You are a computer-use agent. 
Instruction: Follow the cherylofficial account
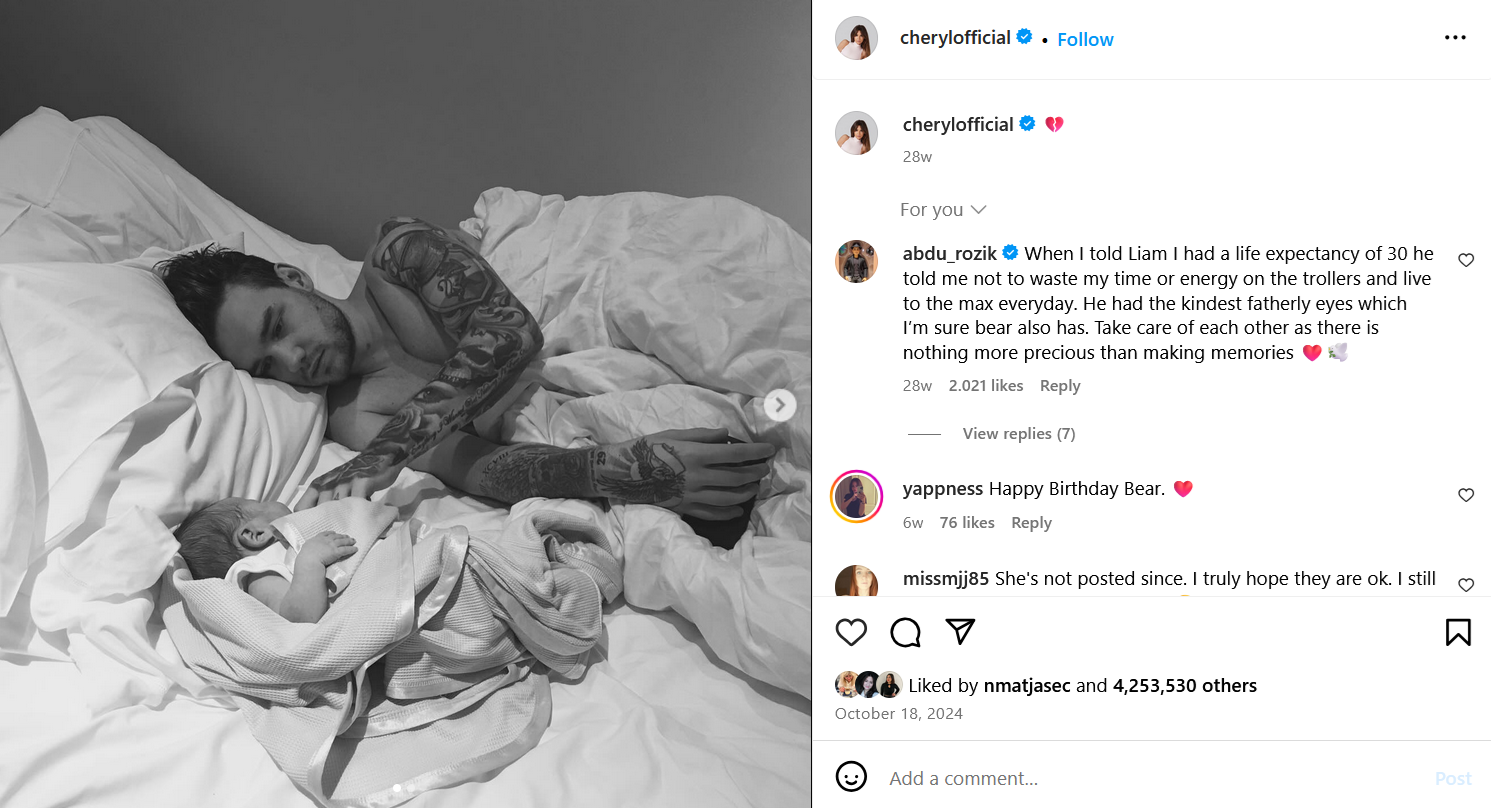(x=1085, y=39)
